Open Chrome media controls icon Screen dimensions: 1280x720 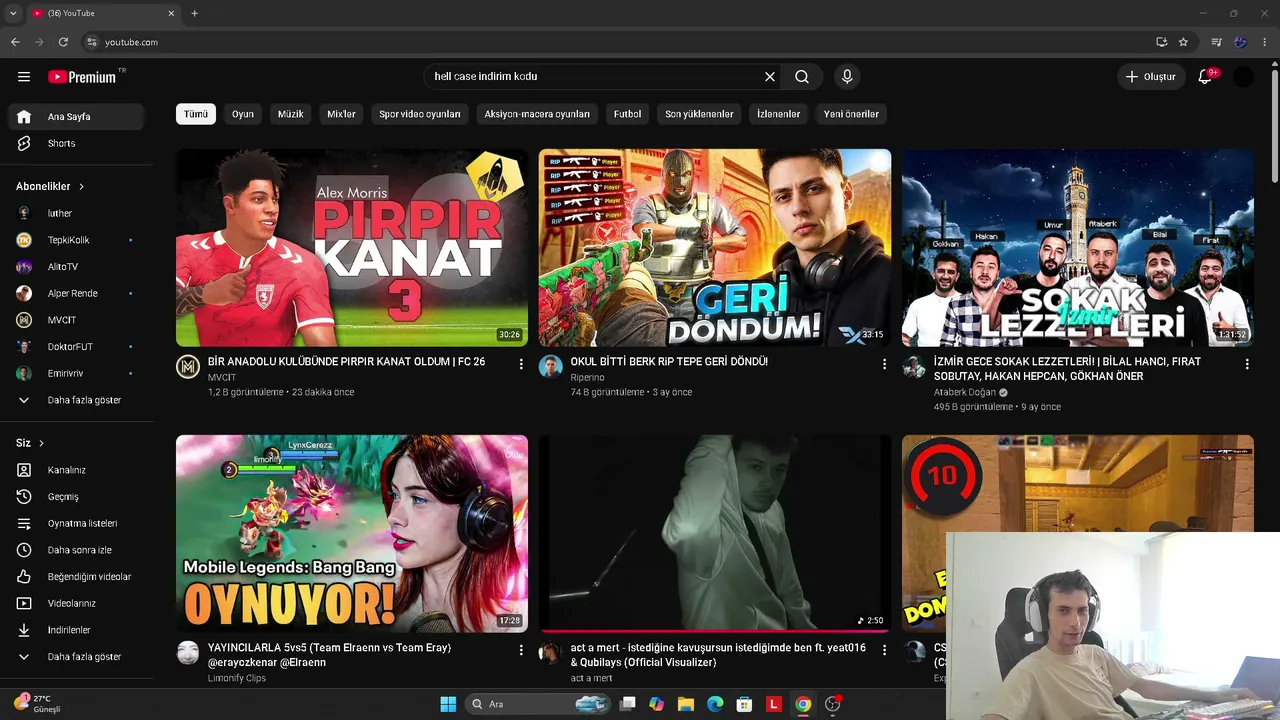click(x=1216, y=42)
